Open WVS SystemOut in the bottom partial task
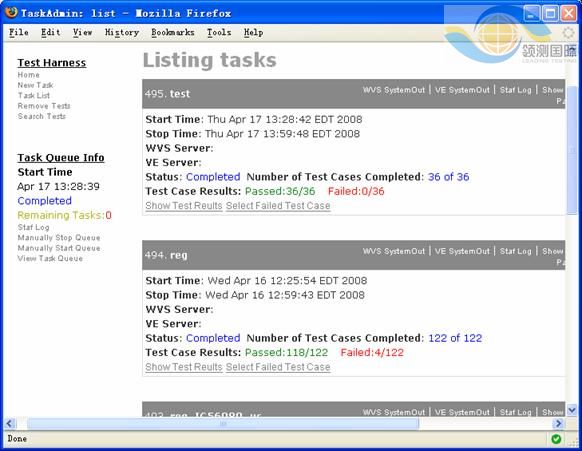Image resolution: width=582 pixels, height=451 pixels. 394,412
